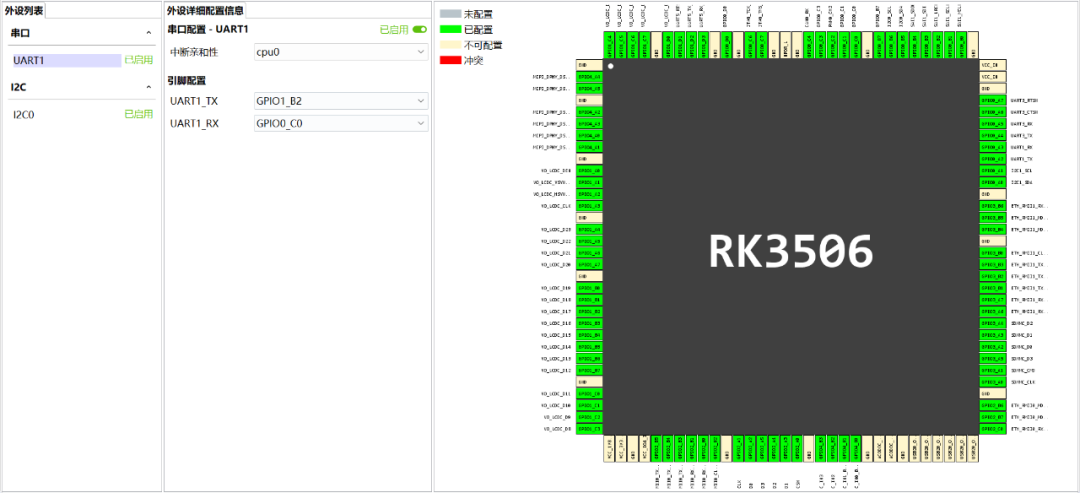The image size is (1080, 493).
Task: Select the pin labeled VO_LCDC_D8
Action: pos(589,428)
